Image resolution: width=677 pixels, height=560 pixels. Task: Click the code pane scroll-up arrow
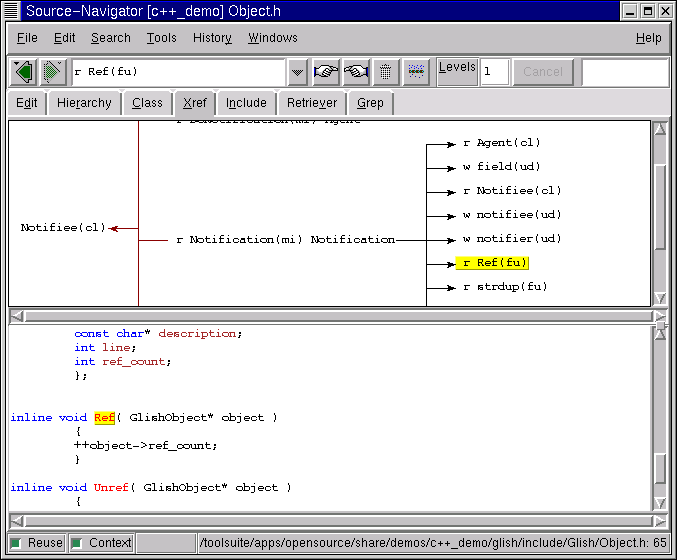pyautogui.click(x=660, y=333)
